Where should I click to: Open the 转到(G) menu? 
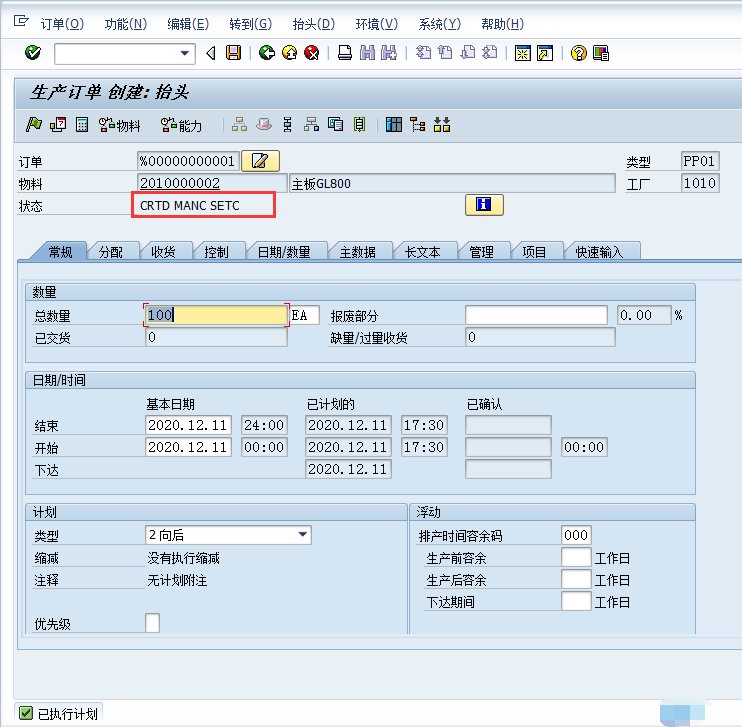tap(250, 24)
